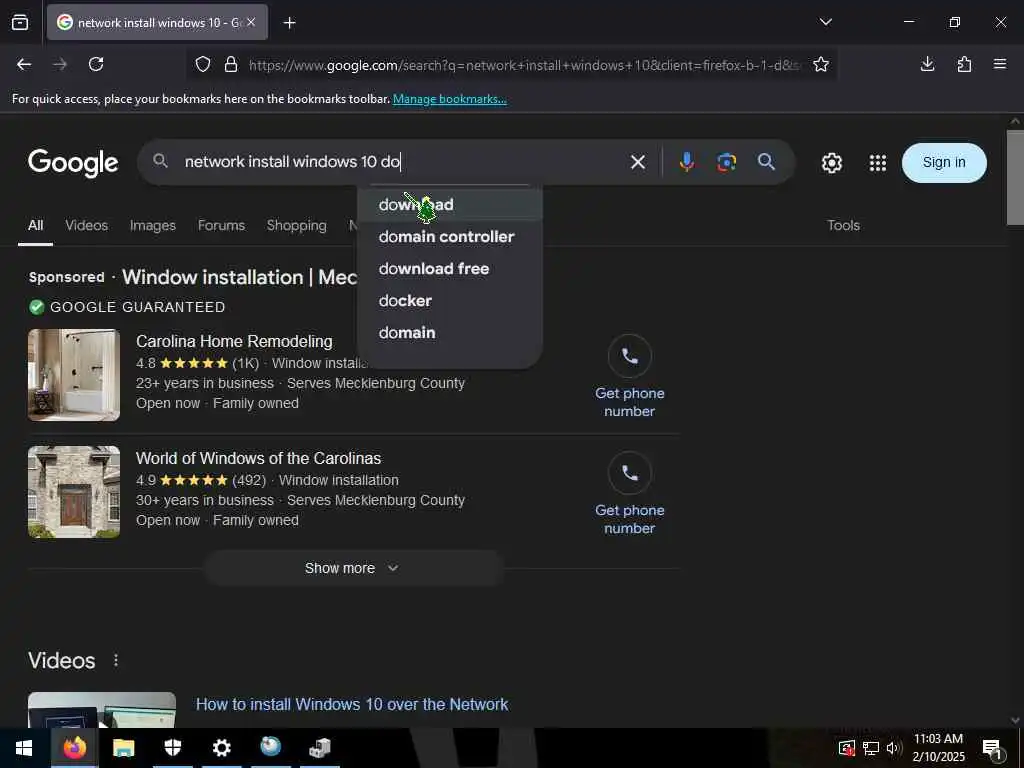Reload the current page
This screenshot has height=768, width=1024.
[x=96, y=64]
